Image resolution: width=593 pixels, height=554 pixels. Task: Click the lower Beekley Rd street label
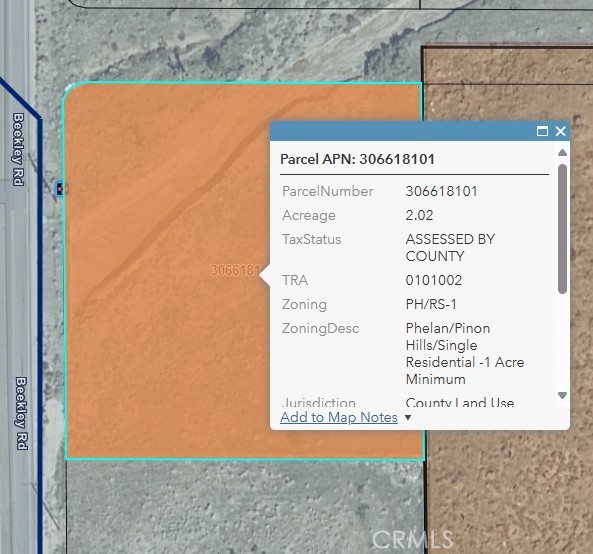pyautogui.click(x=22, y=413)
